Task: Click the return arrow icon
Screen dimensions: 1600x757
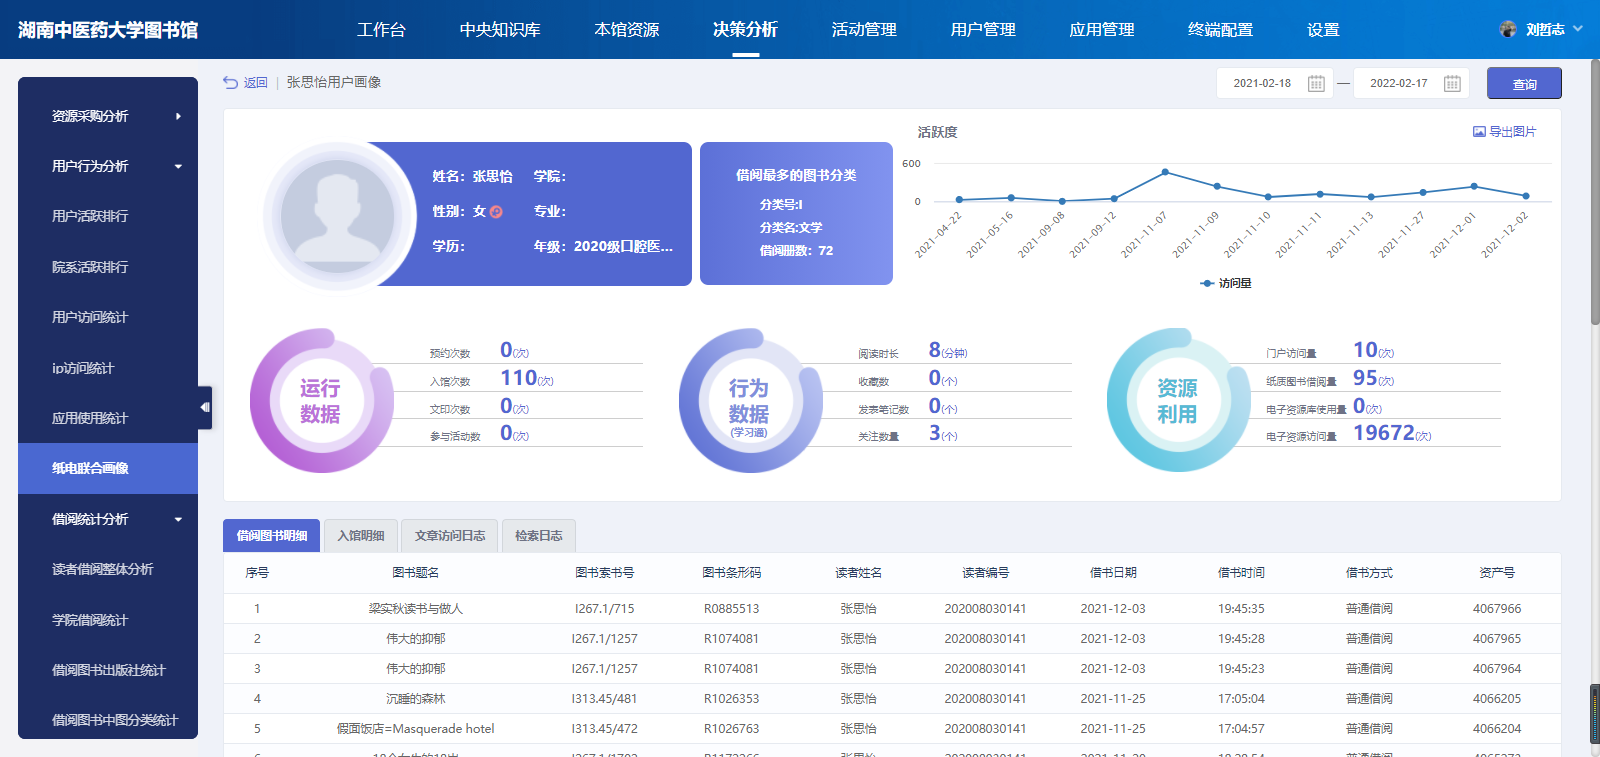Action: [230, 83]
